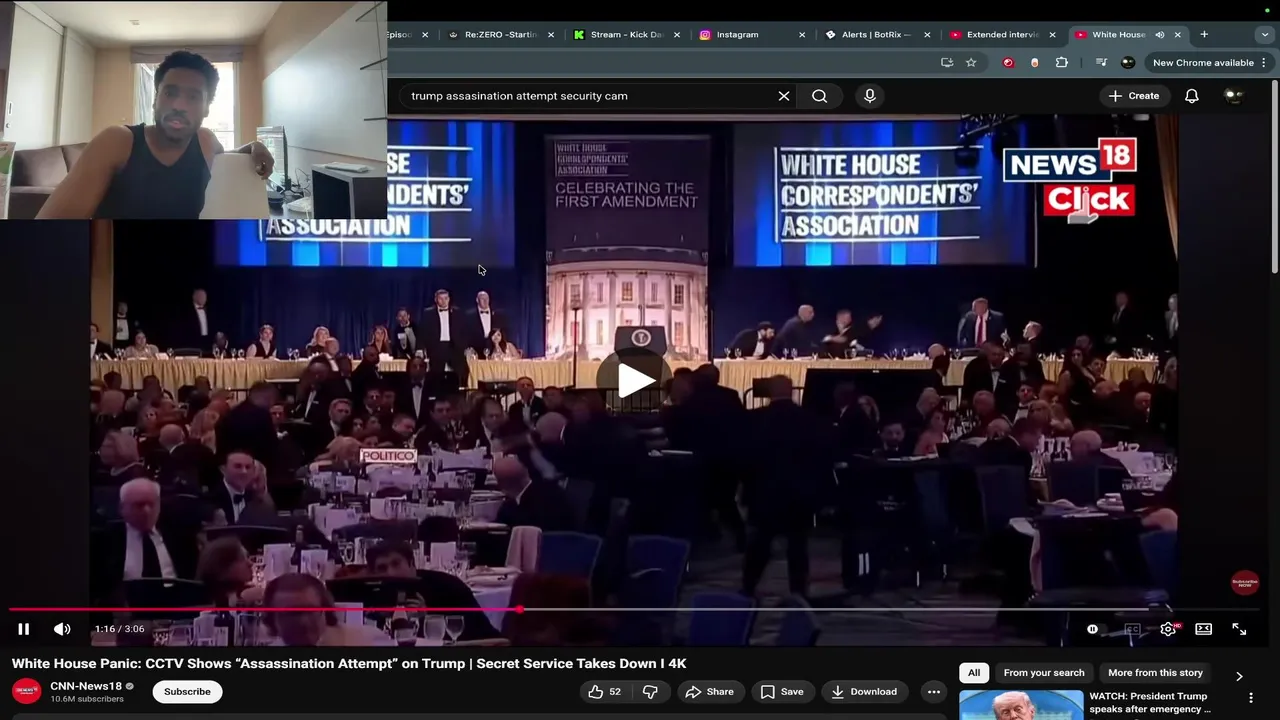Viewport: 1280px width, 720px height.
Task: Show more filter chips with the right arrow
Action: tap(1239, 676)
